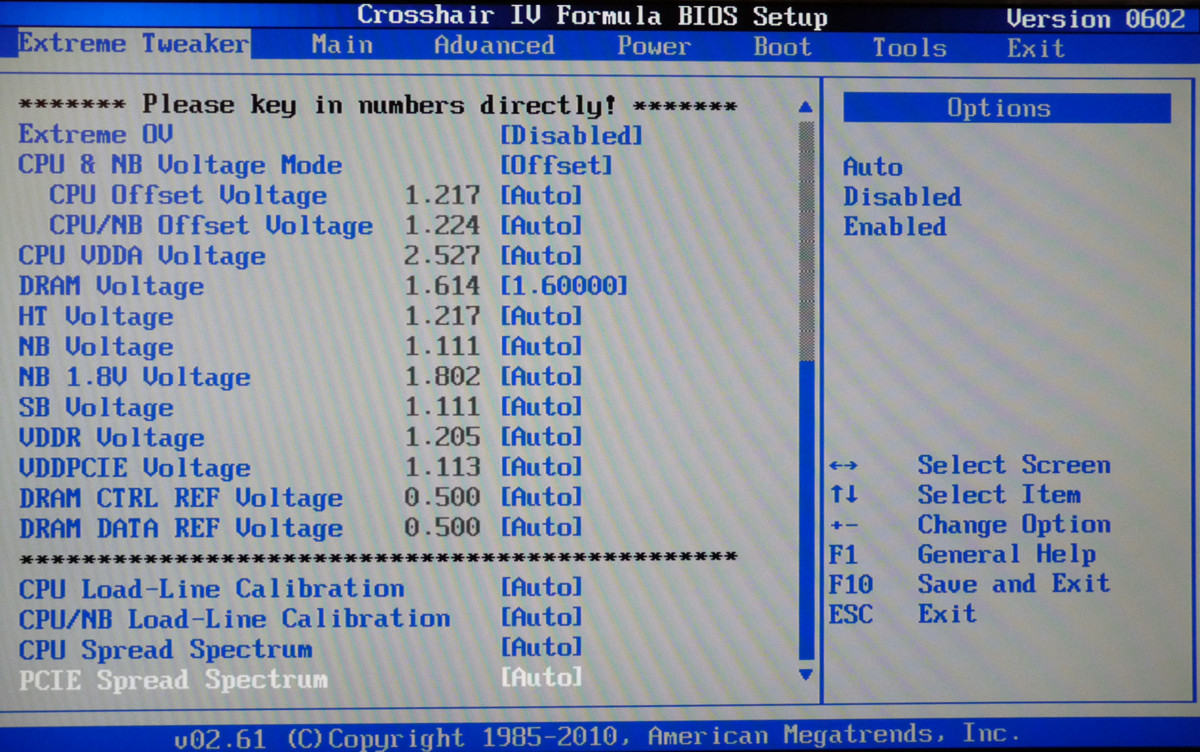This screenshot has height=752, width=1200.
Task: Select the DRAM DATA REF Voltage [Auto] value
Action: pos(541,526)
